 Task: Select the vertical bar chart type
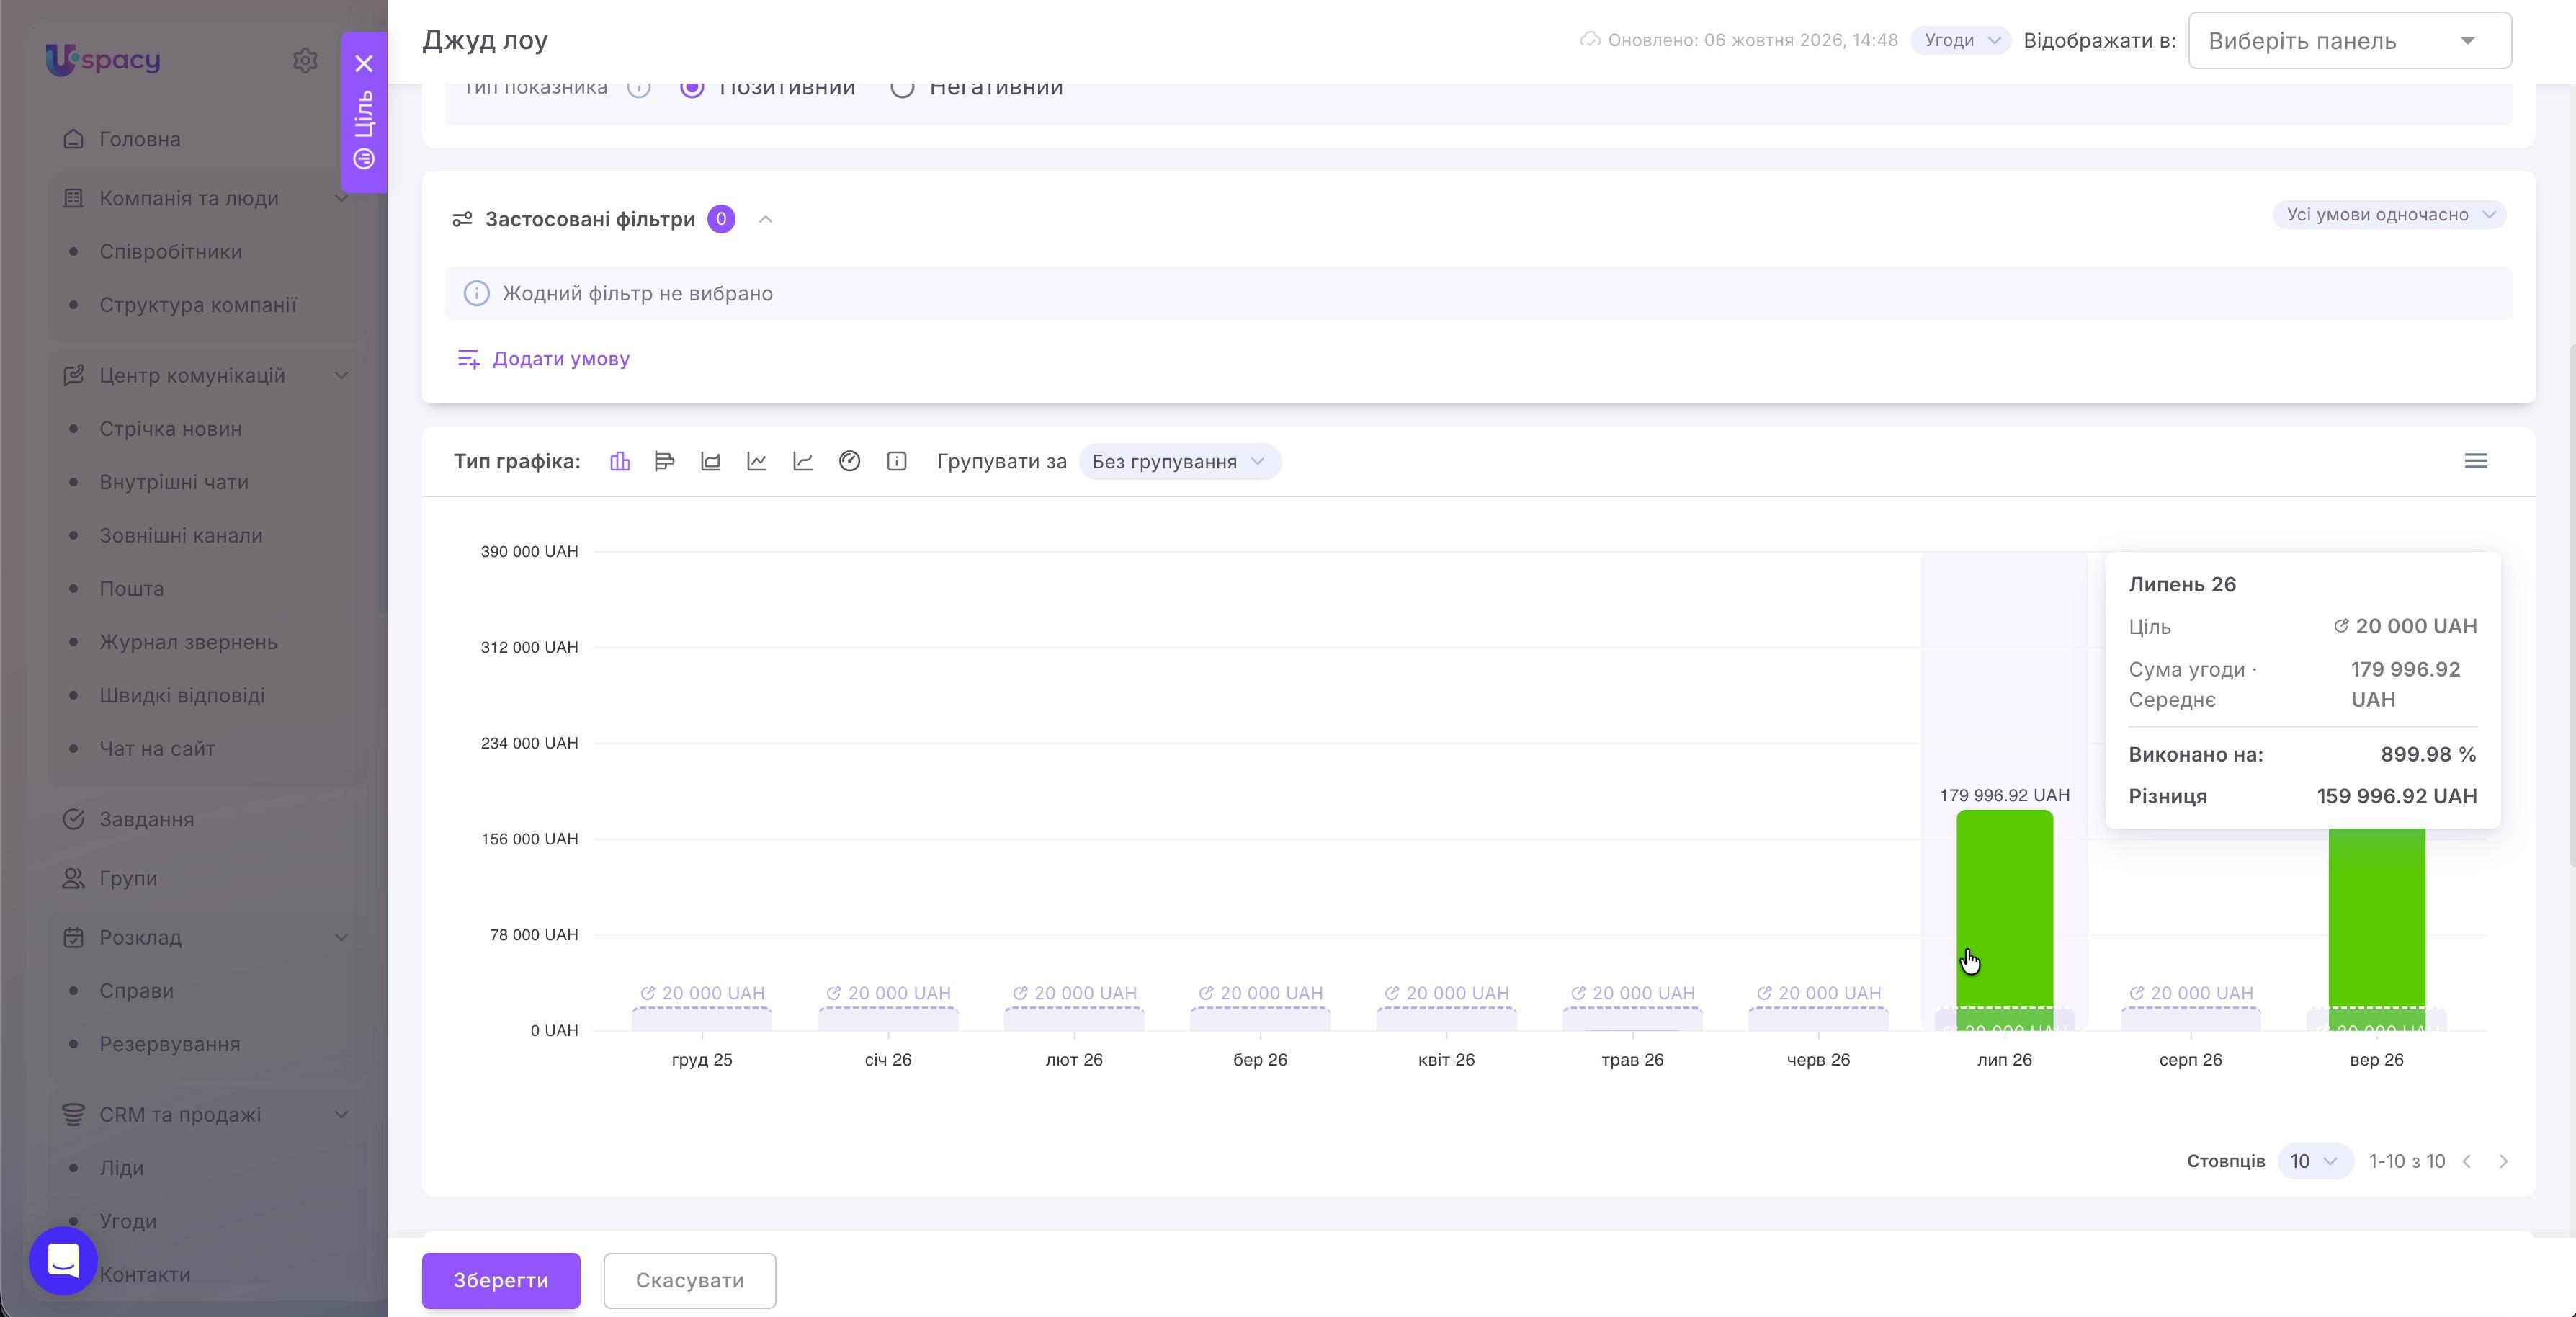tap(620, 461)
